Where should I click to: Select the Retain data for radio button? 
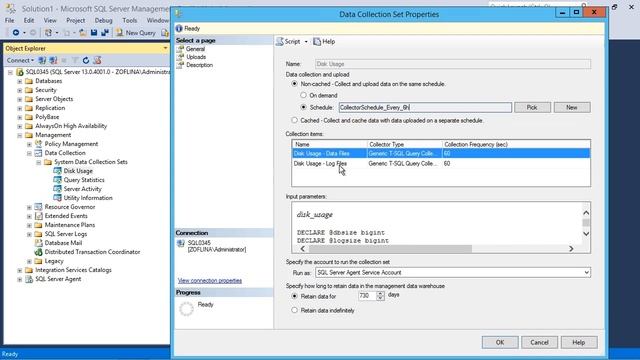[294, 296]
